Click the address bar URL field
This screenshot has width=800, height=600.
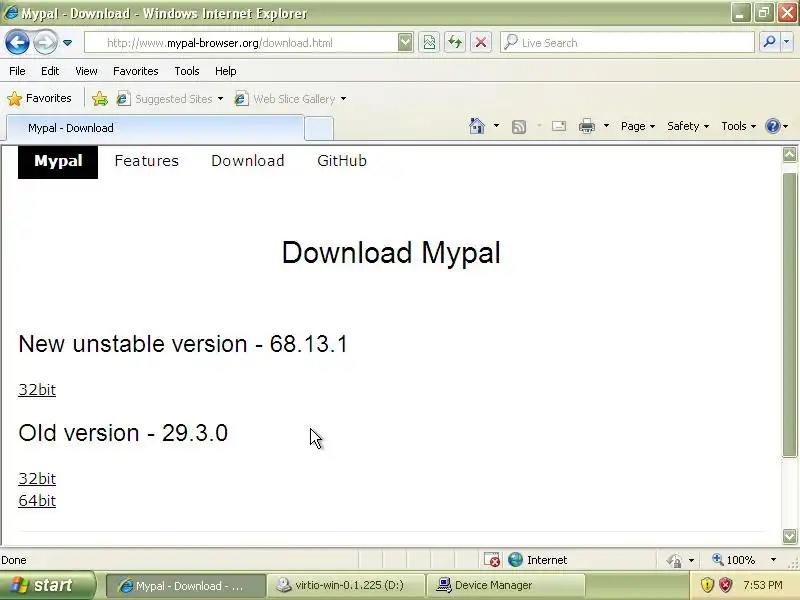pyautogui.click(x=241, y=43)
